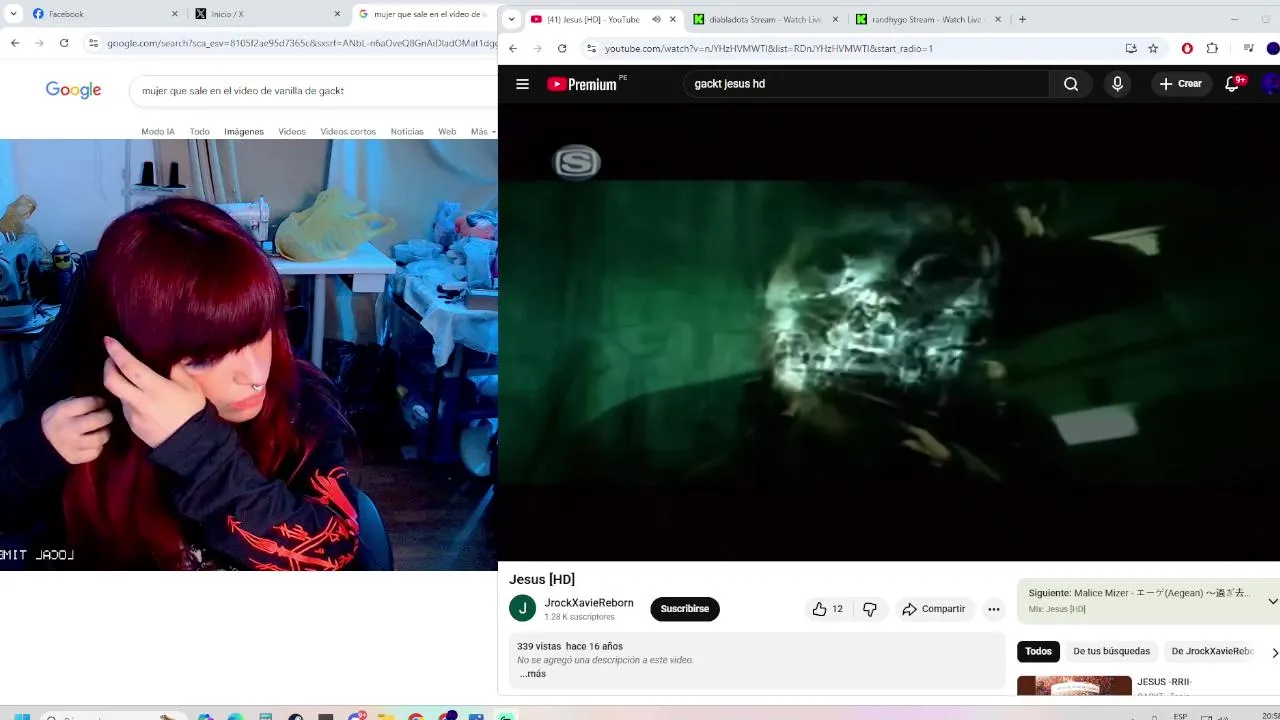Show more chips with right chevron
The image size is (1280, 720).
pos(1274,652)
